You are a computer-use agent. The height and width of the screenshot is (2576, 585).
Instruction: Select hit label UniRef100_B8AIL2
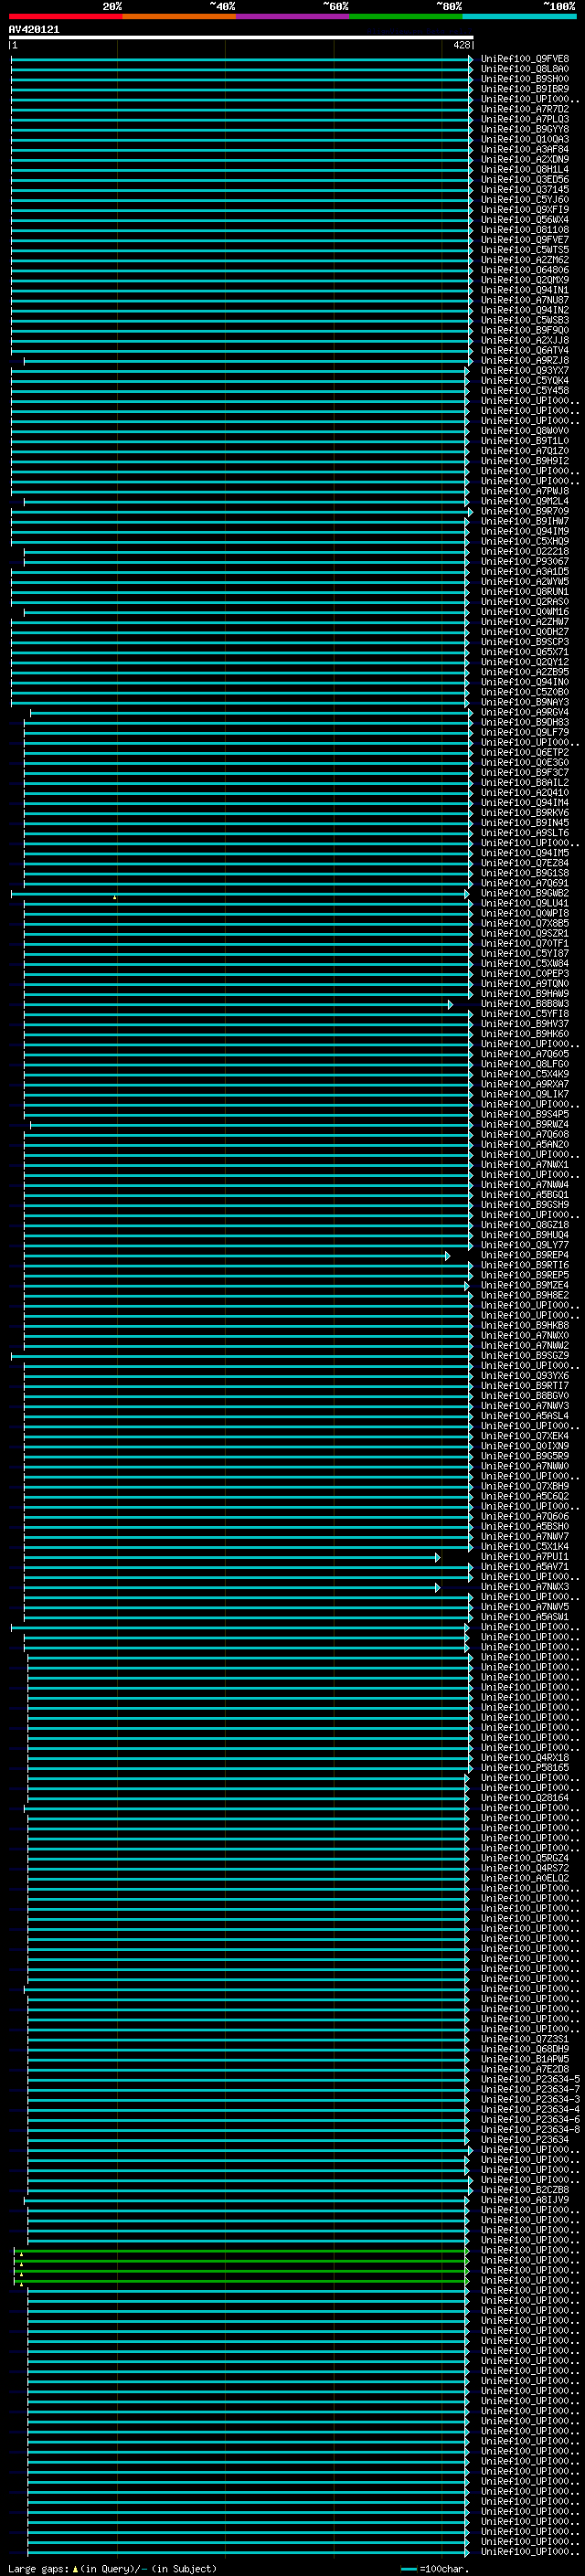(x=525, y=783)
